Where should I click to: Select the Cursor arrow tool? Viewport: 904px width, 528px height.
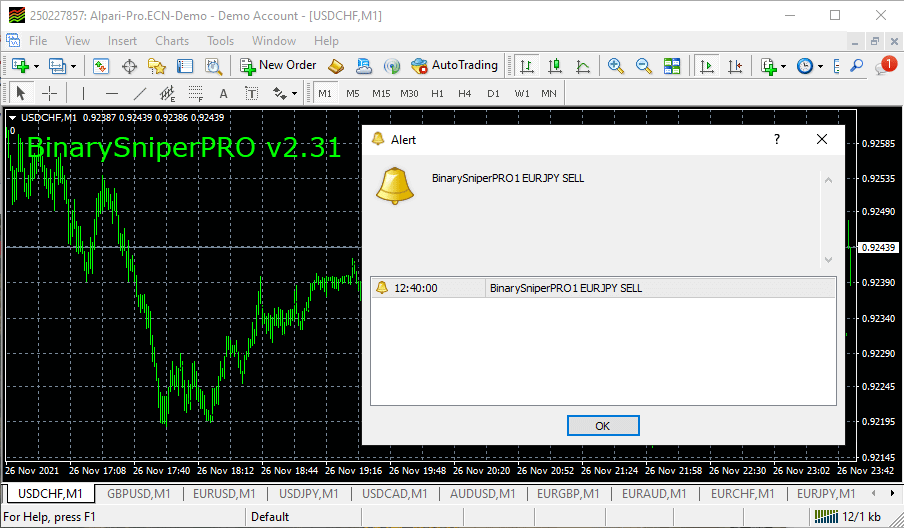[21, 93]
